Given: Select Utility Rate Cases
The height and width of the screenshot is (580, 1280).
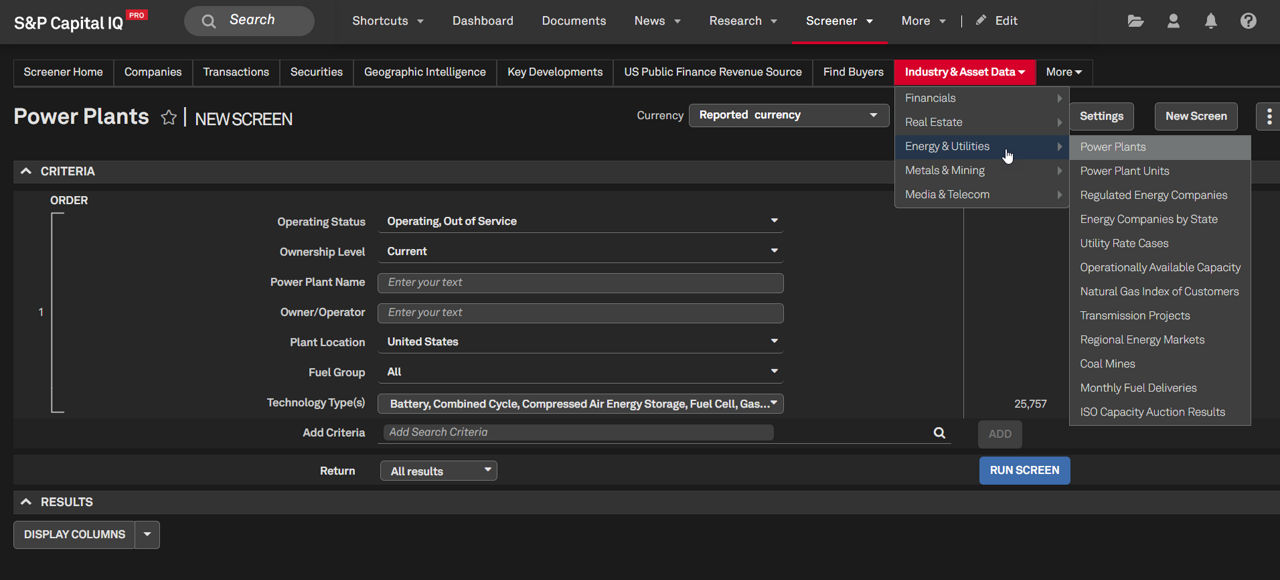Looking at the screenshot, I should pyautogui.click(x=1160, y=243).
